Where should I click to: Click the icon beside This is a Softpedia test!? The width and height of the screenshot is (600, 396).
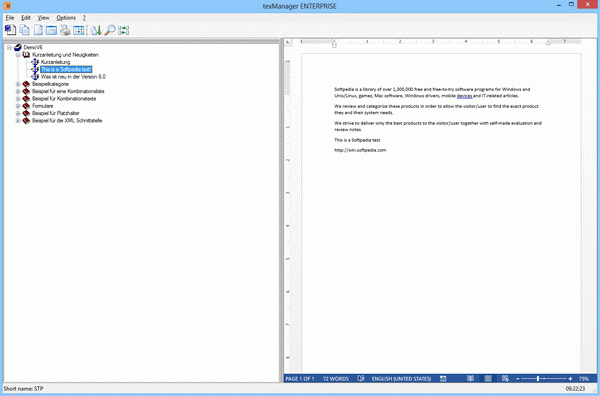pyautogui.click(x=35, y=69)
